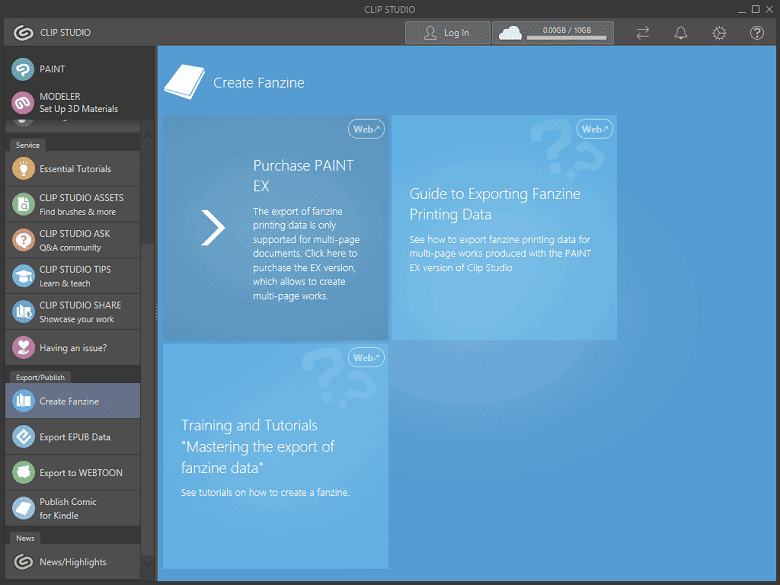This screenshot has height=585, width=780.
Task: Click the 'Create Fanzine' page heading
Action: coord(259,83)
